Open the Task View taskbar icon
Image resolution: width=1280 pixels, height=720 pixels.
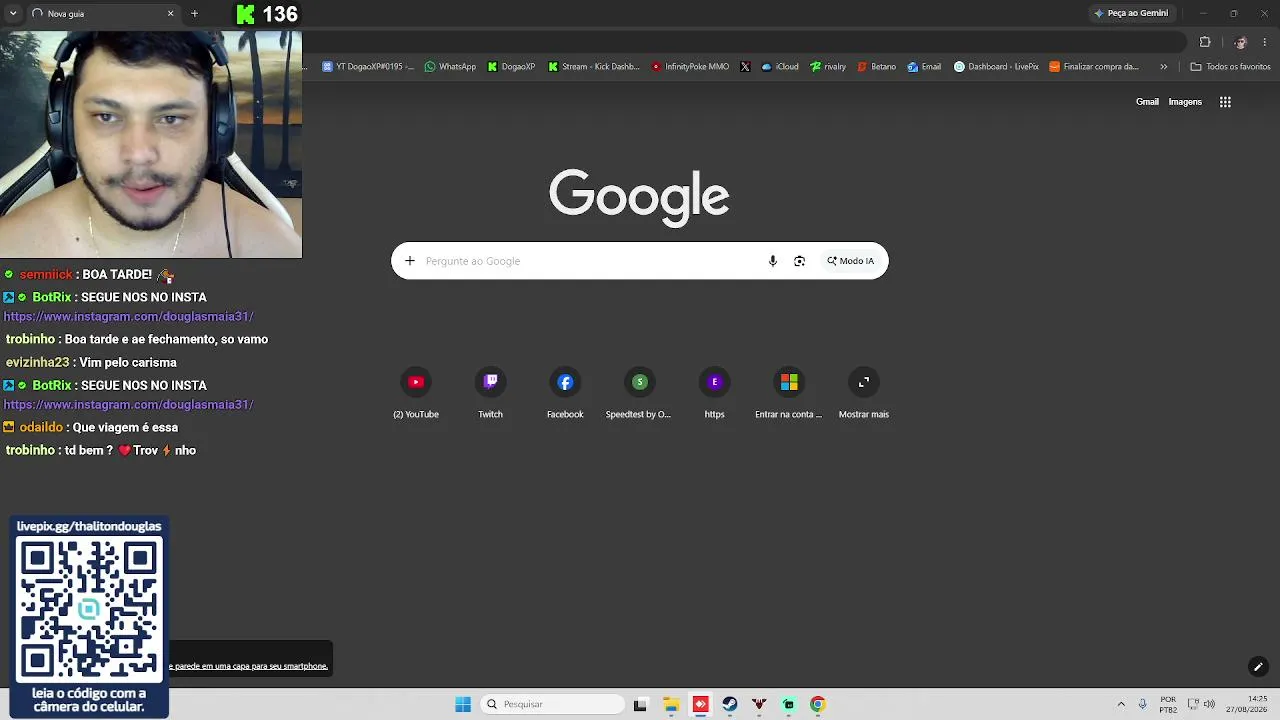tap(641, 704)
